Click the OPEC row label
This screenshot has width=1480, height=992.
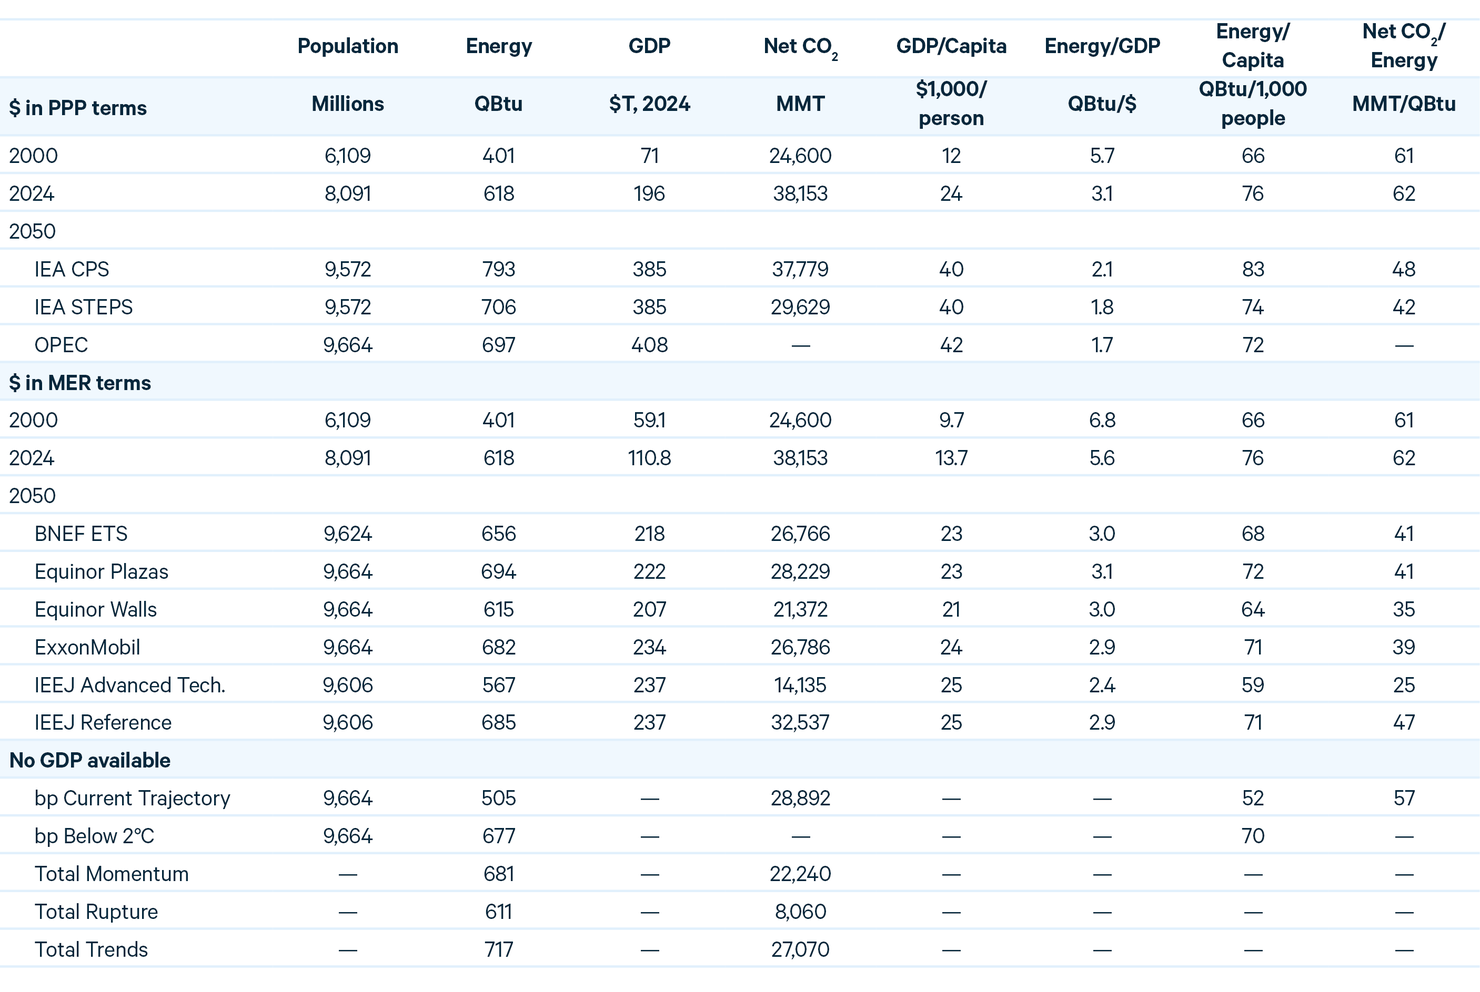(x=61, y=345)
